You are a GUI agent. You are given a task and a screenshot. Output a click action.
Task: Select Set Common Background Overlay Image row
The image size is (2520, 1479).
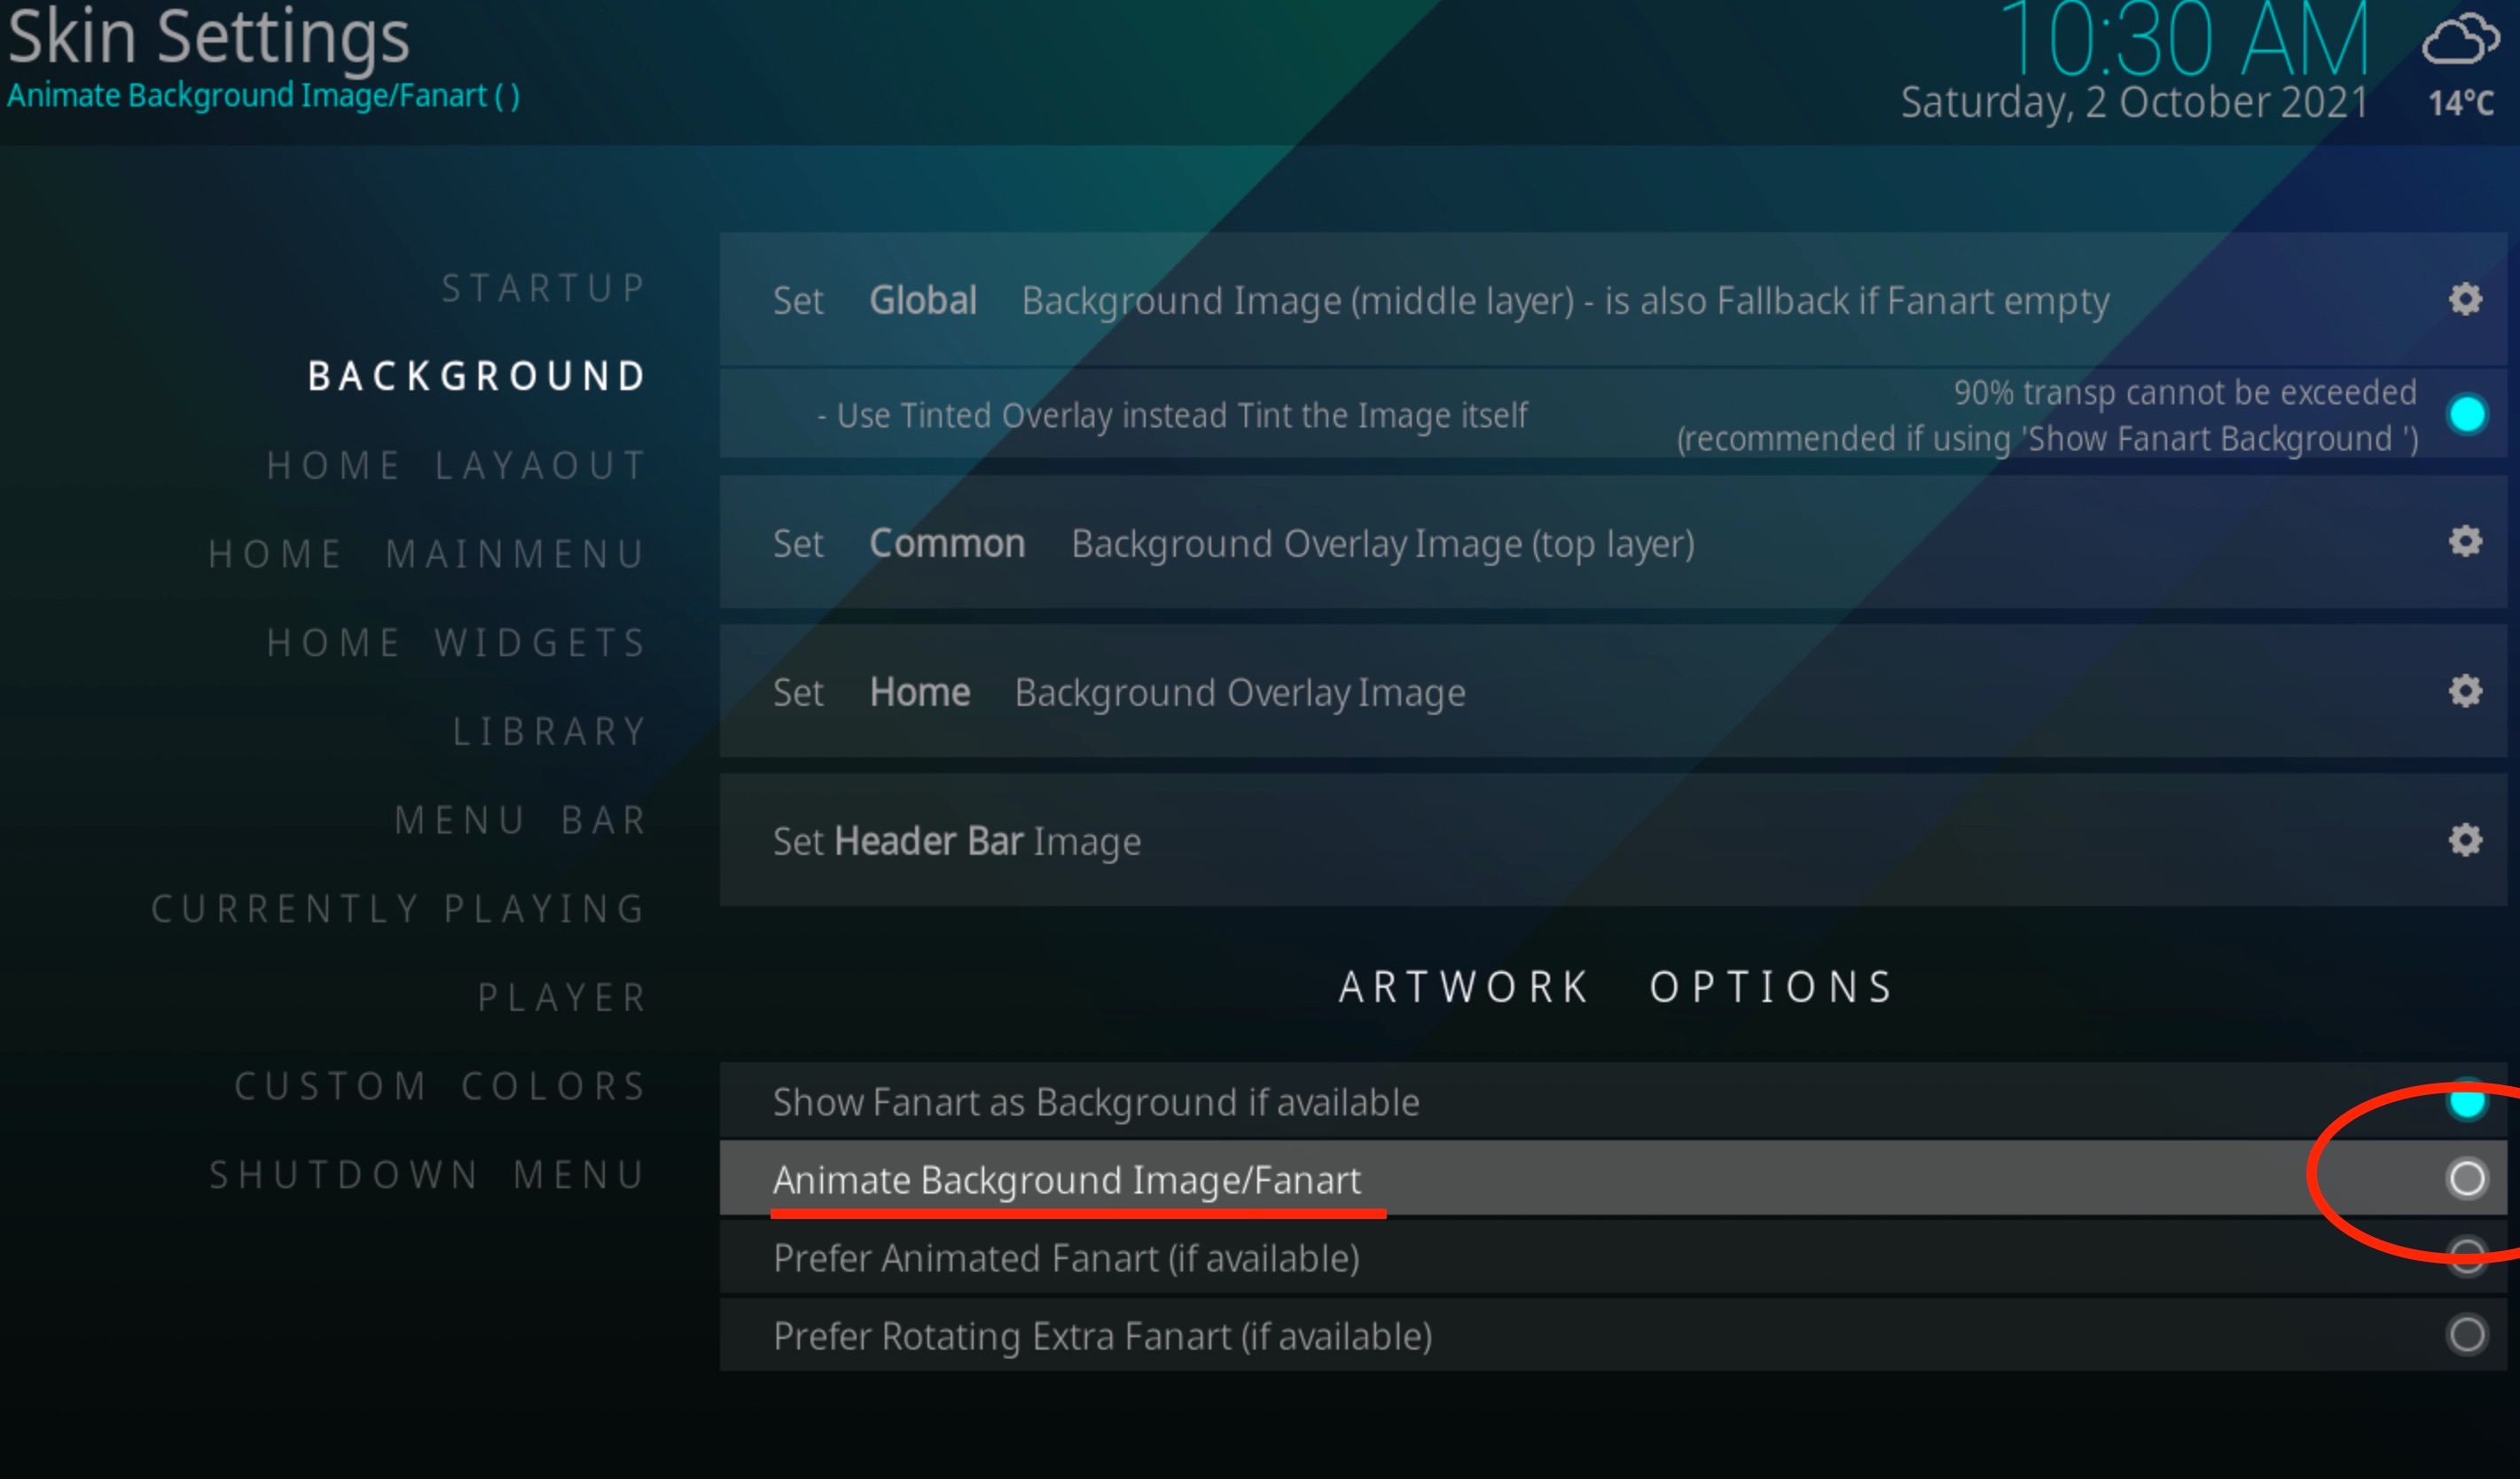[x=1613, y=542]
